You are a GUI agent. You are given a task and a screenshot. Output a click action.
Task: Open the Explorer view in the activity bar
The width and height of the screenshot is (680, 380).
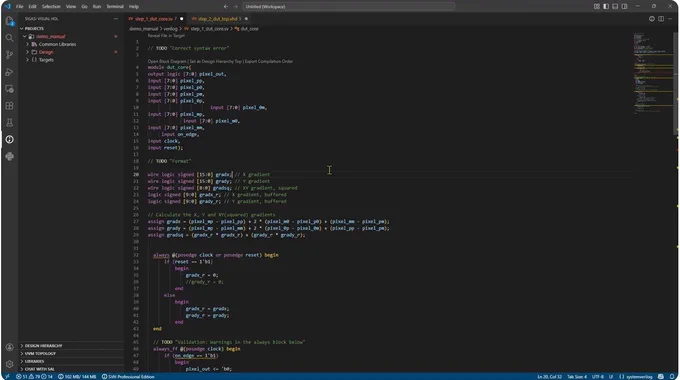coord(10,21)
